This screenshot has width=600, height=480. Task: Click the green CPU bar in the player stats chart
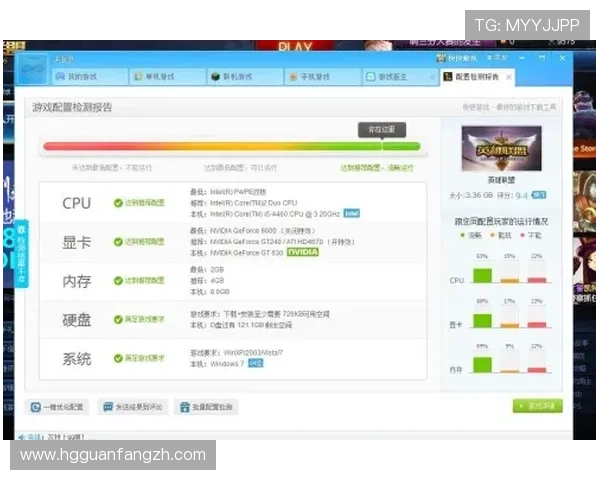pyautogui.click(x=482, y=276)
